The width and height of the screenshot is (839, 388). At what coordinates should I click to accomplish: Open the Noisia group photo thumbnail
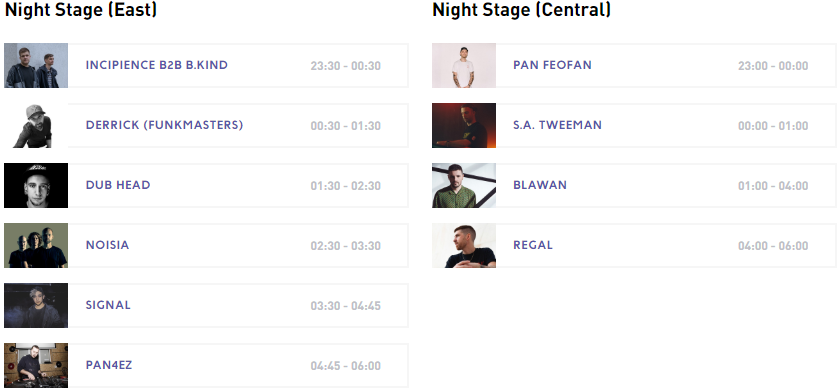pyautogui.click(x=36, y=245)
